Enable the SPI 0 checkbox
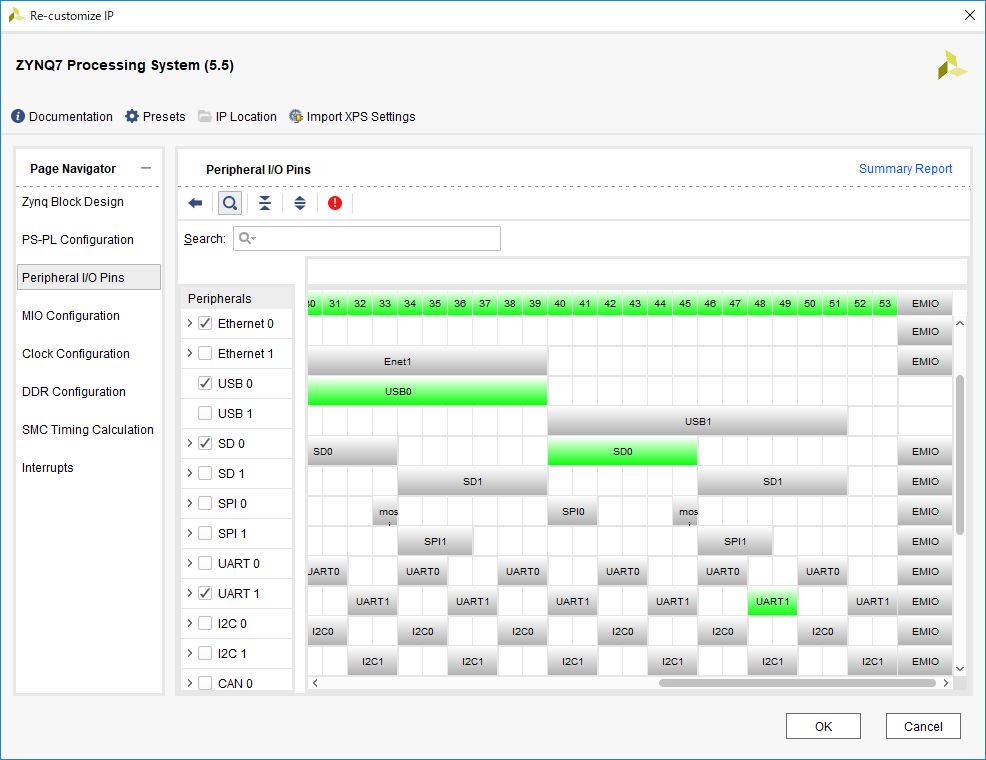The height and width of the screenshot is (760, 986). (x=205, y=504)
